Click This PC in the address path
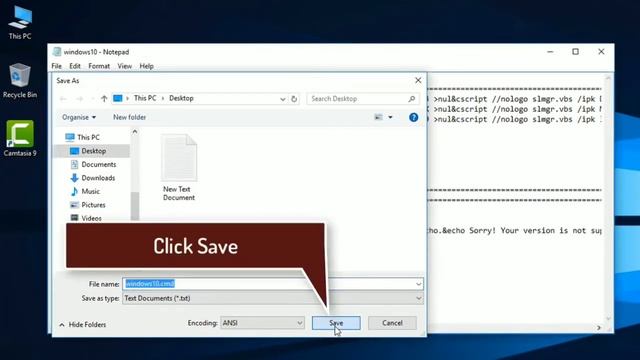Image resolution: width=640 pixels, height=360 pixels. (x=145, y=98)
